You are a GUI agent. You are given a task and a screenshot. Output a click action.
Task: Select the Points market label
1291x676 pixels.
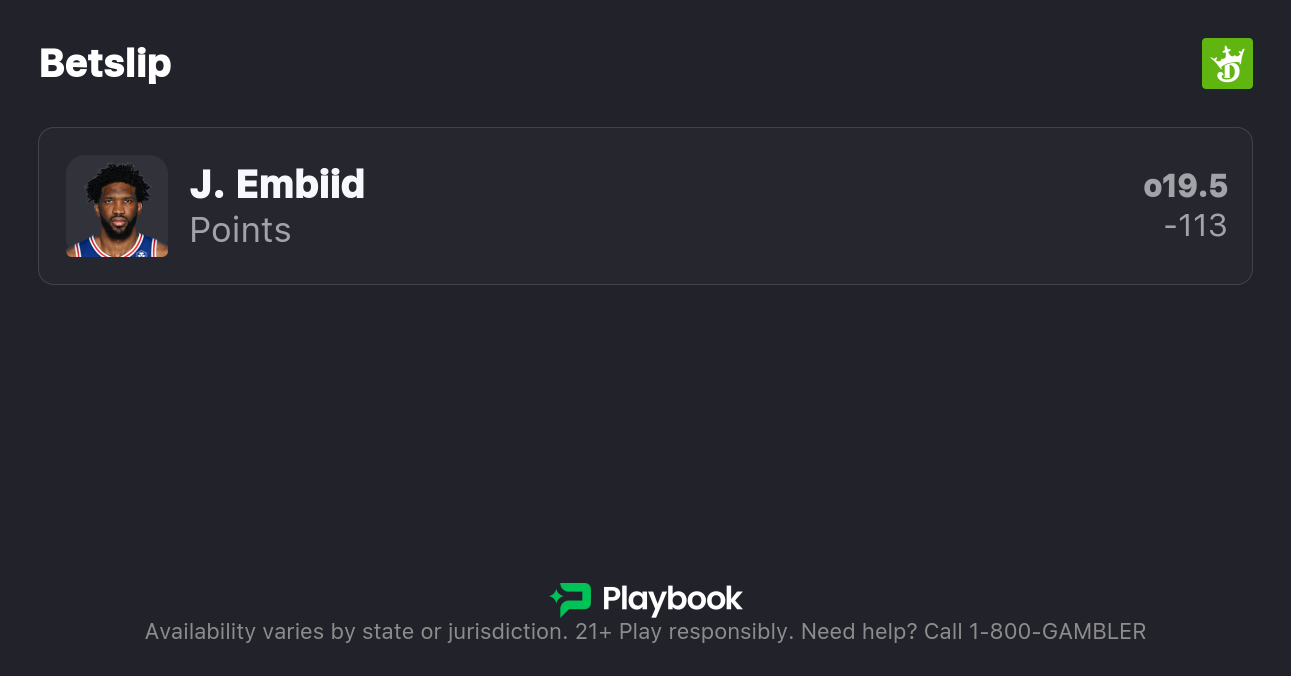click(240, 230)
